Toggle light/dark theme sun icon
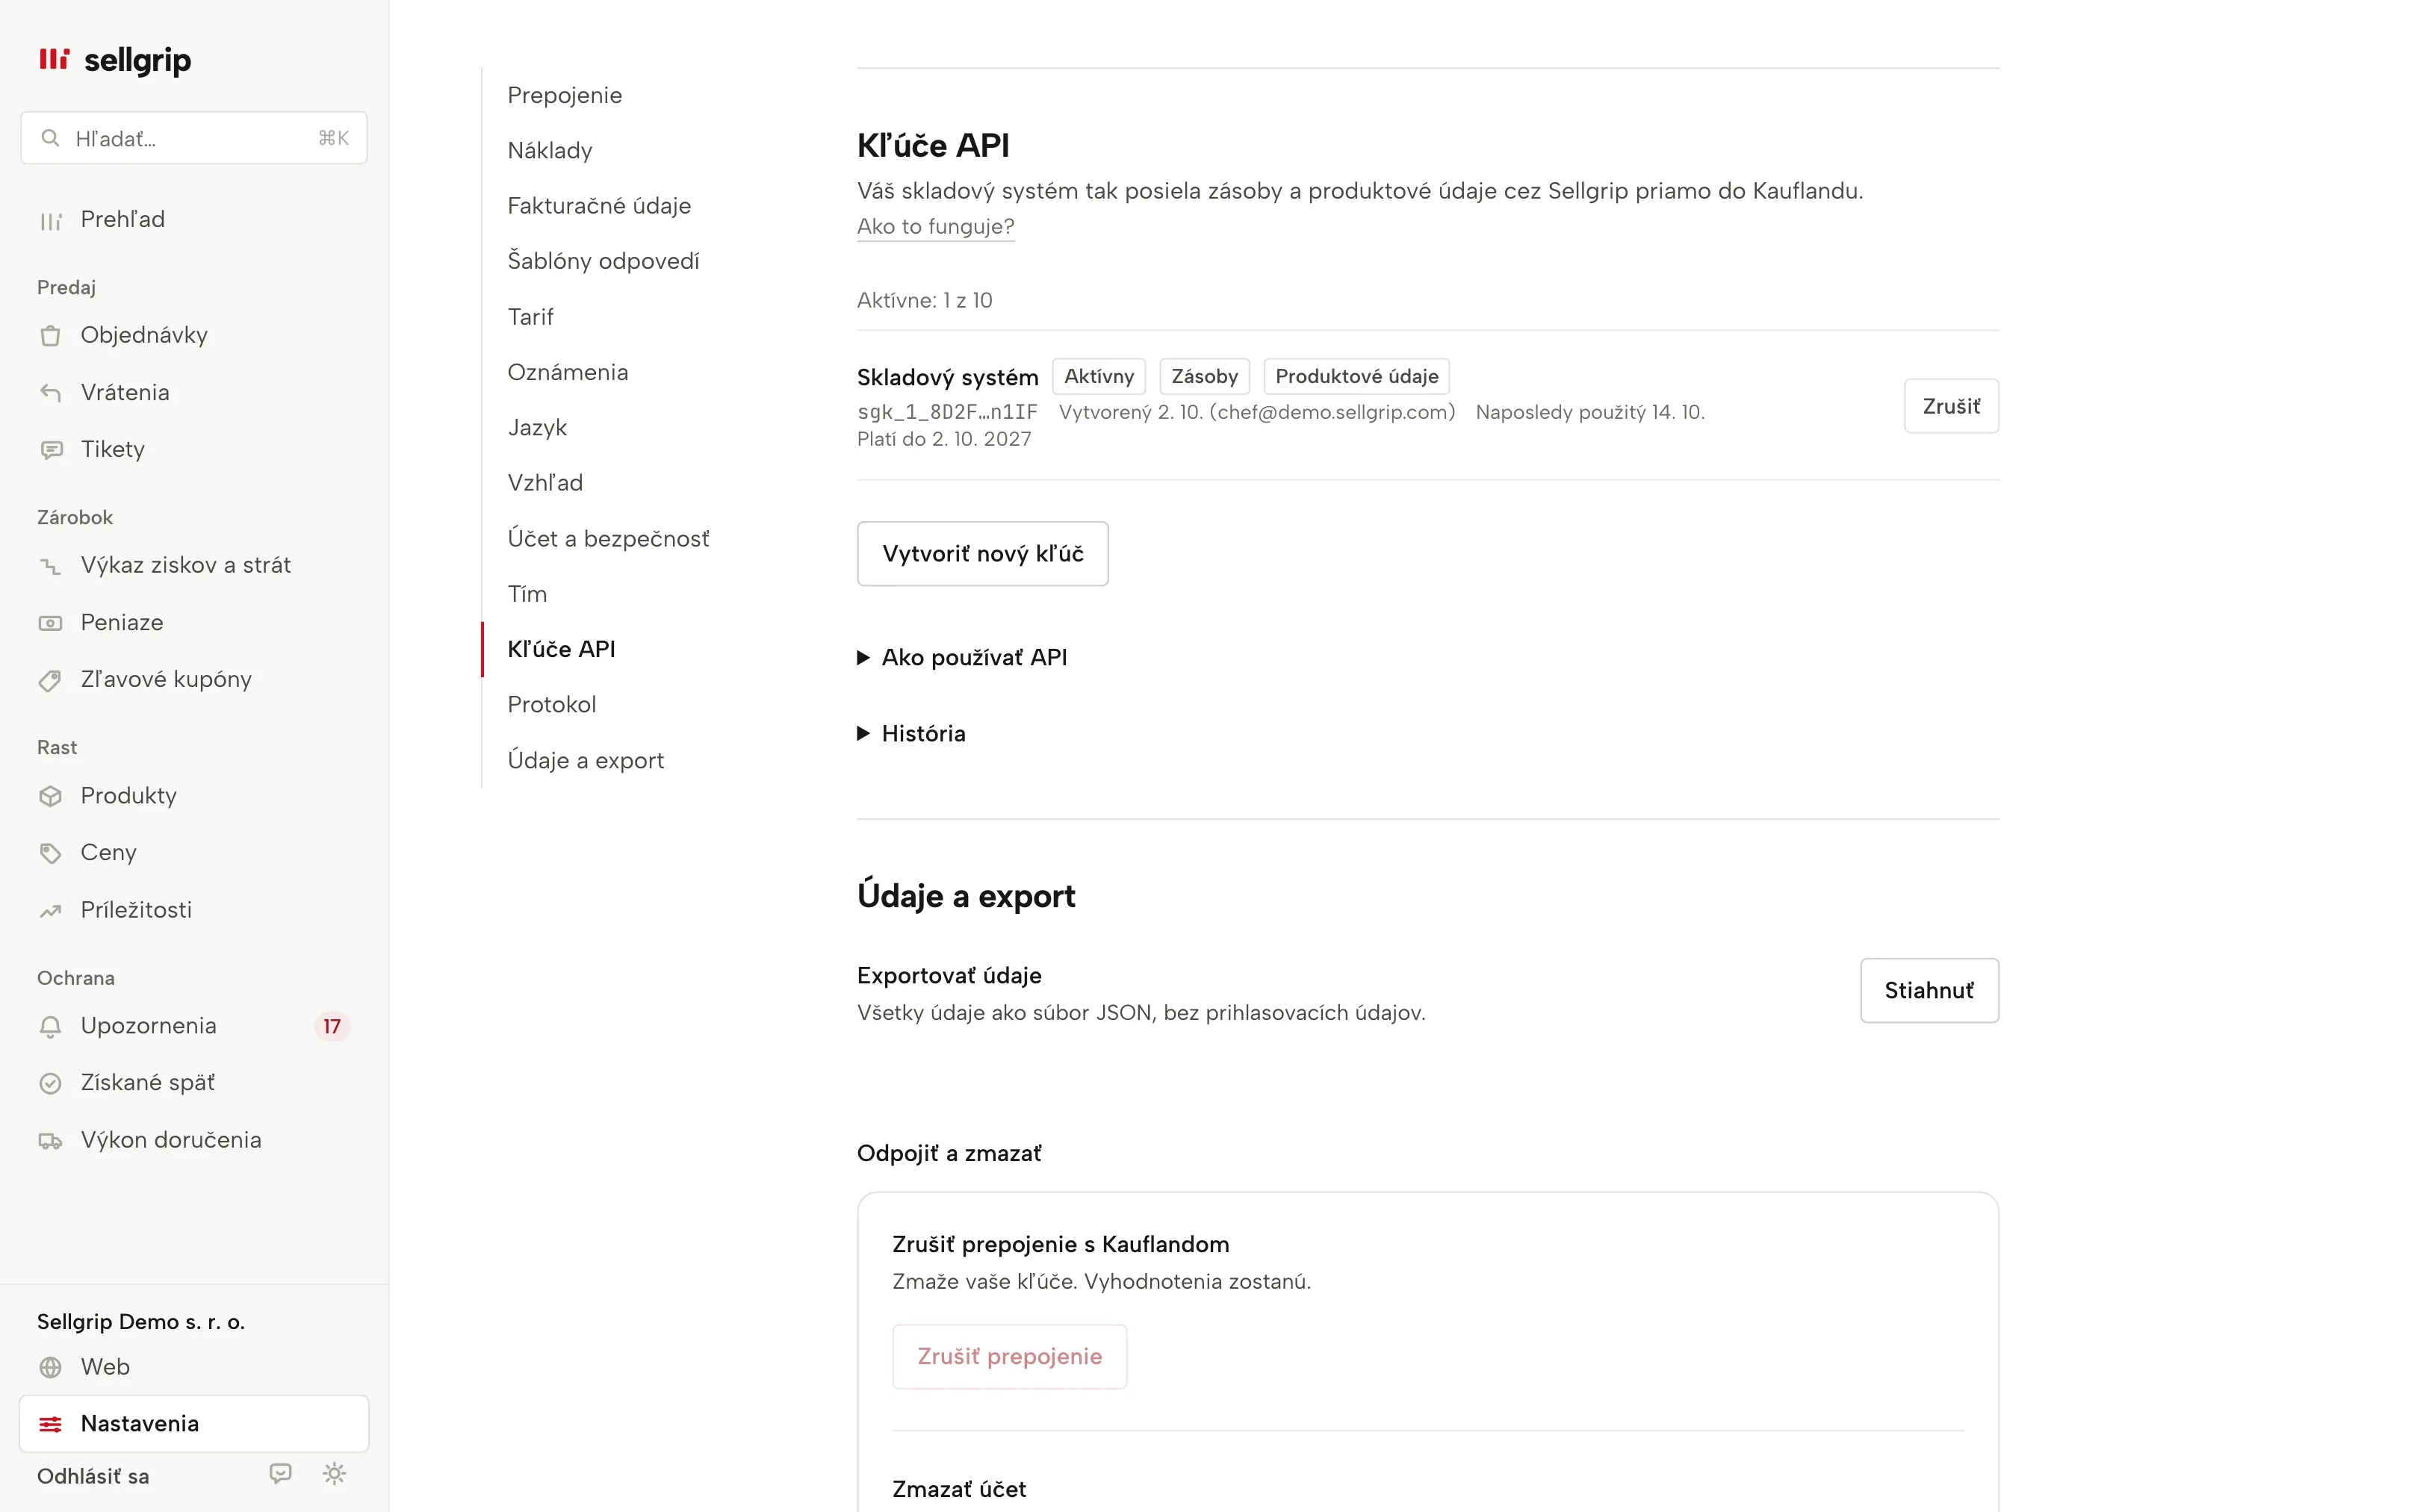The image size is (2420, 1512). (x=334, y=1474)
